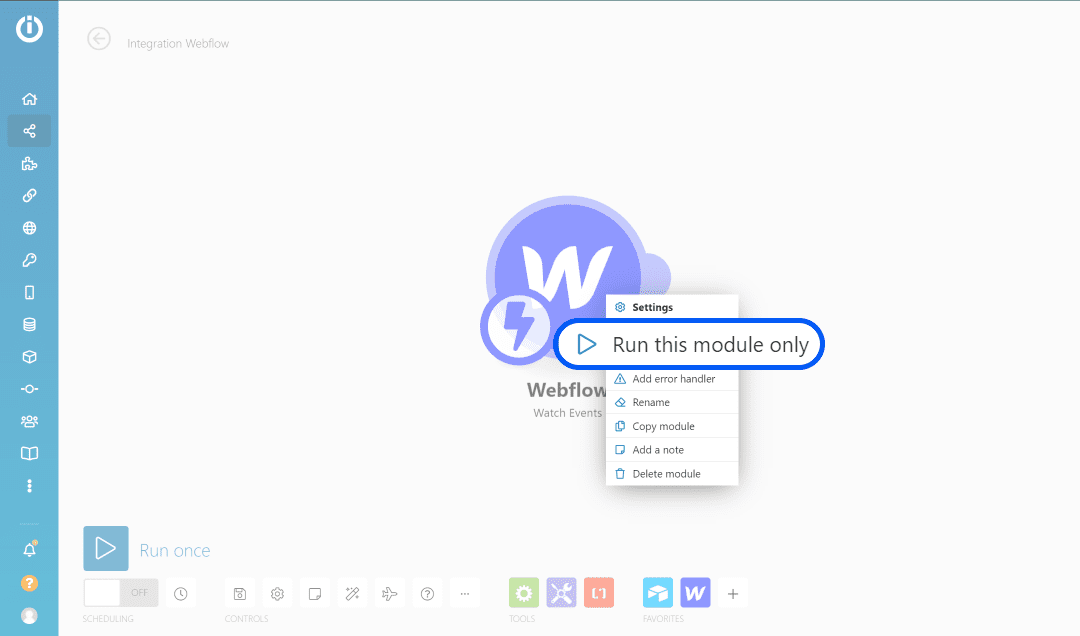Choose Copy module option
The height and width of the screenshot is (636, 1080).
point(672,427)
